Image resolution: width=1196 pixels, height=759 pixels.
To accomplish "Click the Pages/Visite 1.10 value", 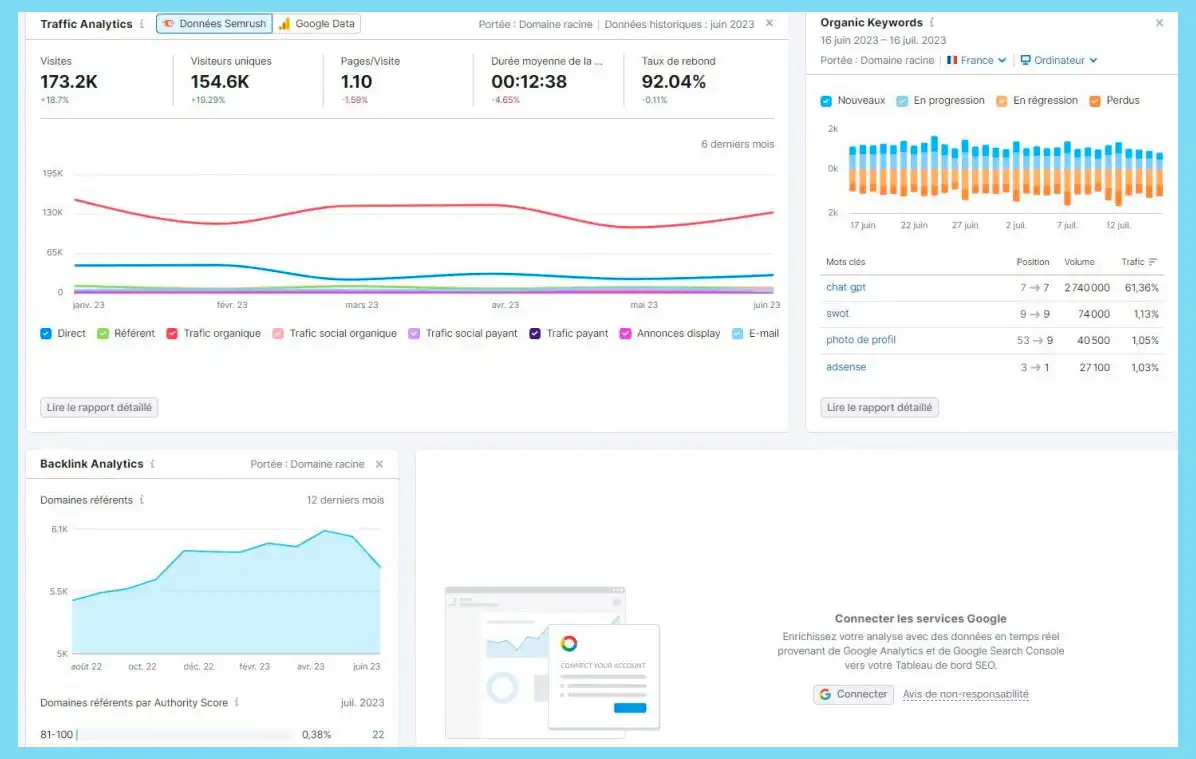I will click(356, 82).
